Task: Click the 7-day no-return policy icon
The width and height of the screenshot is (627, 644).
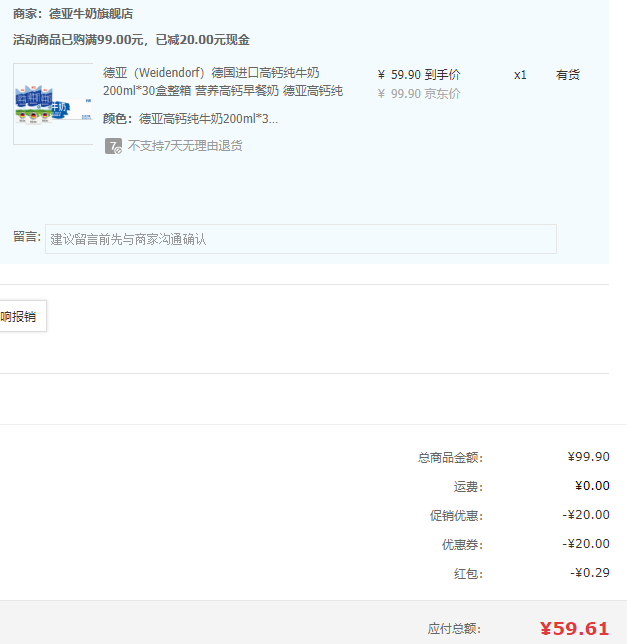Action: click(x=113, y=146)
